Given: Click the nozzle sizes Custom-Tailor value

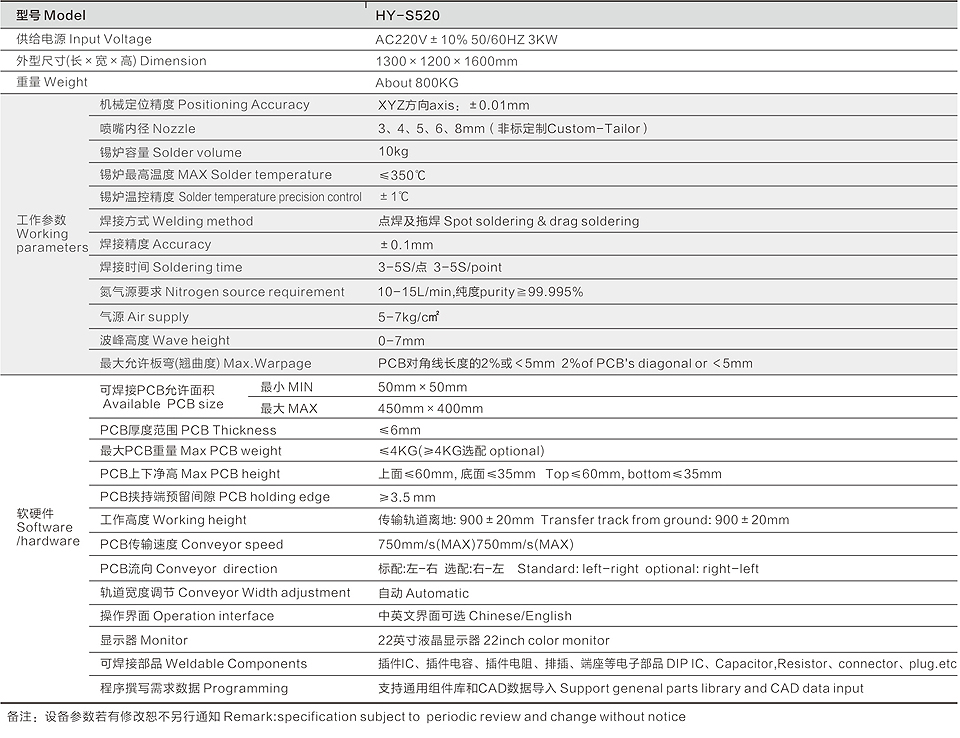Looking at the screenshot, I should click(512, 129).
